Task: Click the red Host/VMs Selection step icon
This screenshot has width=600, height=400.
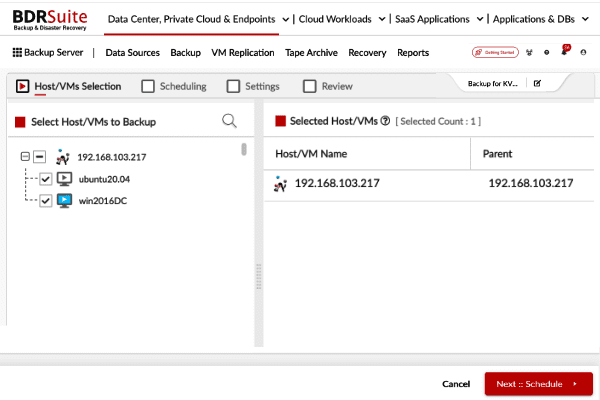Action: pos(22,86)
